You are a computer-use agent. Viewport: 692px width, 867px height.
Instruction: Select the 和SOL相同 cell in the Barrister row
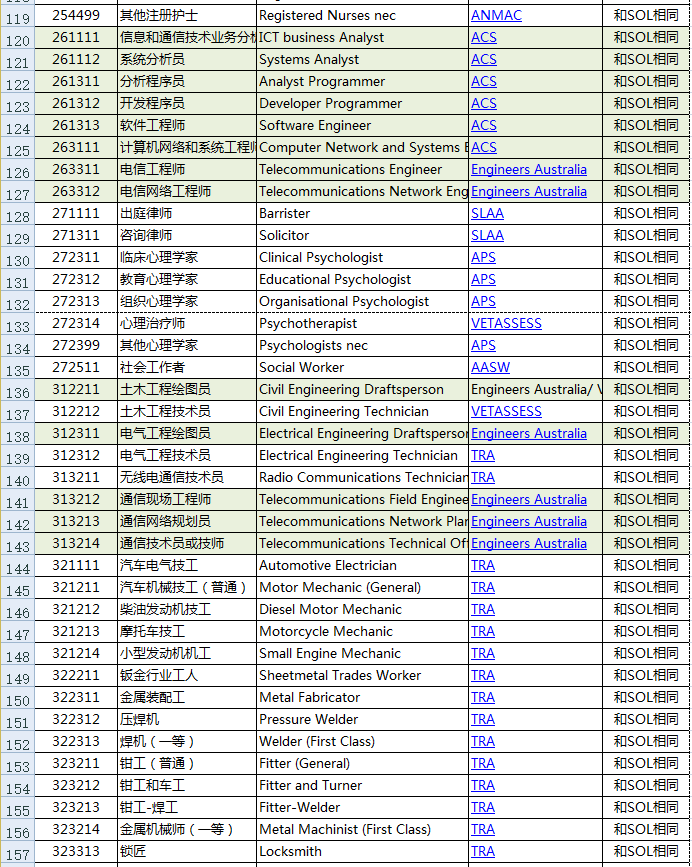[646, 213]
